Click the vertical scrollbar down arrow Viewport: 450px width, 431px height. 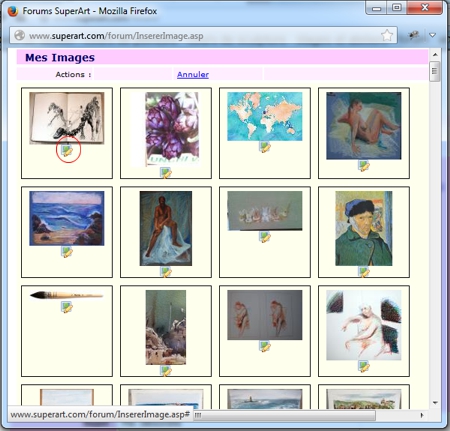click(435, 403)
